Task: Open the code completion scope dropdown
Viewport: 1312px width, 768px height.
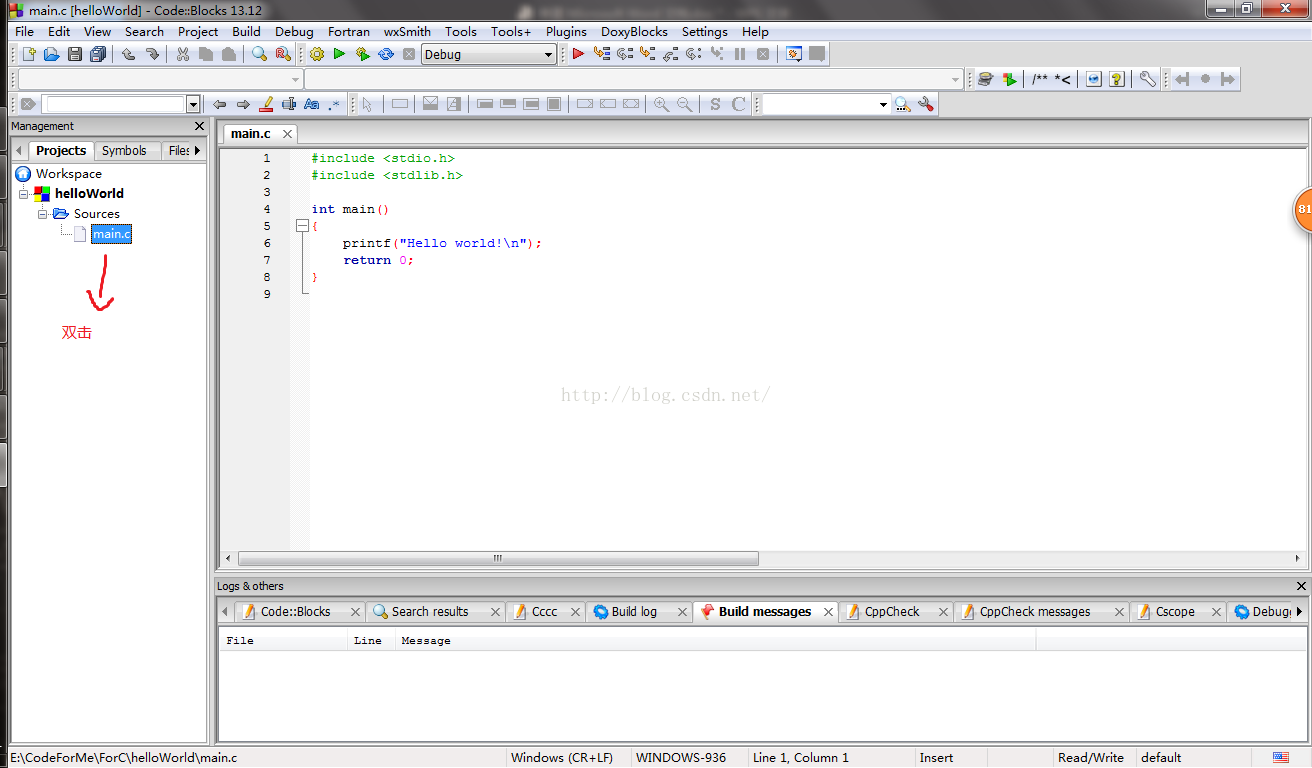Action: click(160, 79)
